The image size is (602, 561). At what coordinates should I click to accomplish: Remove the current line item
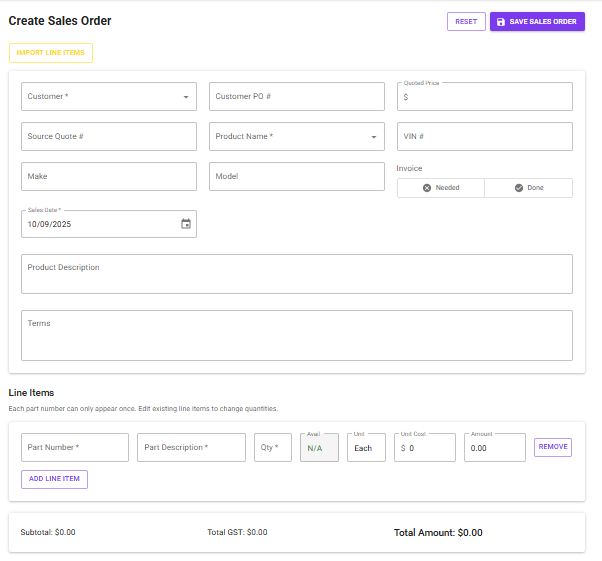(x=553, y=447)
